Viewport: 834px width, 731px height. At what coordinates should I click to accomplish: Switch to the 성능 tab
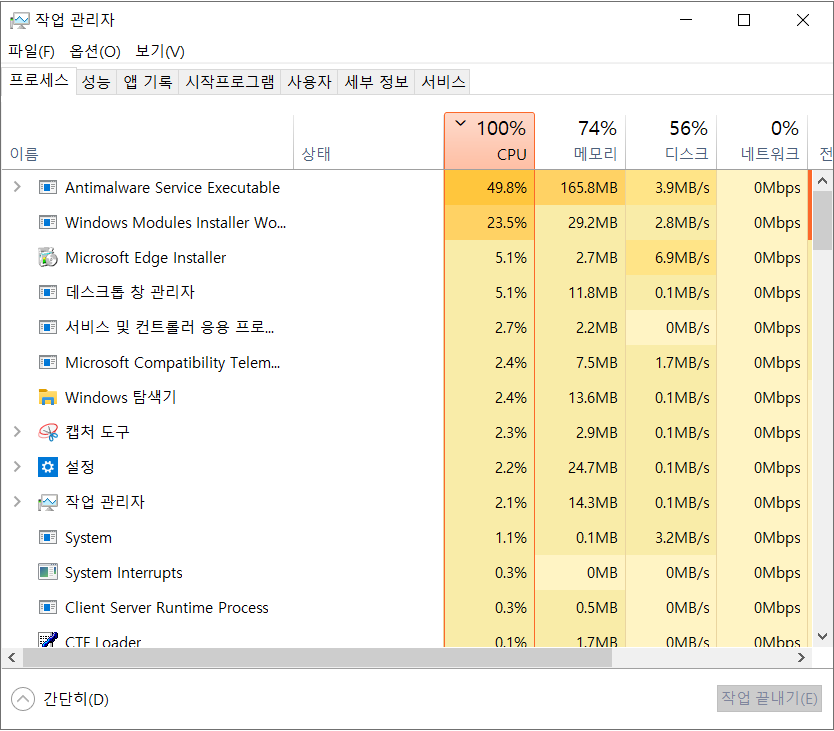pyautogui.click(x=96, y=82)
